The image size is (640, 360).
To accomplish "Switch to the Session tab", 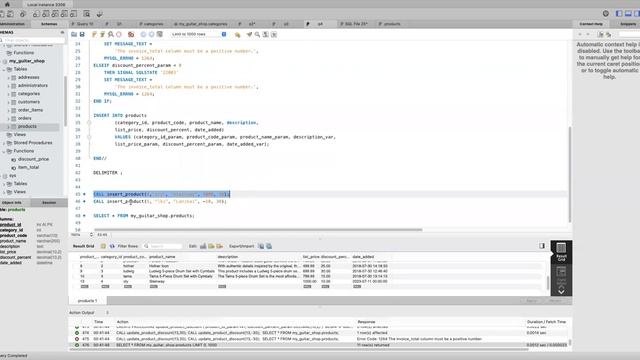I will pyautogui.click(x=49, y=202).
